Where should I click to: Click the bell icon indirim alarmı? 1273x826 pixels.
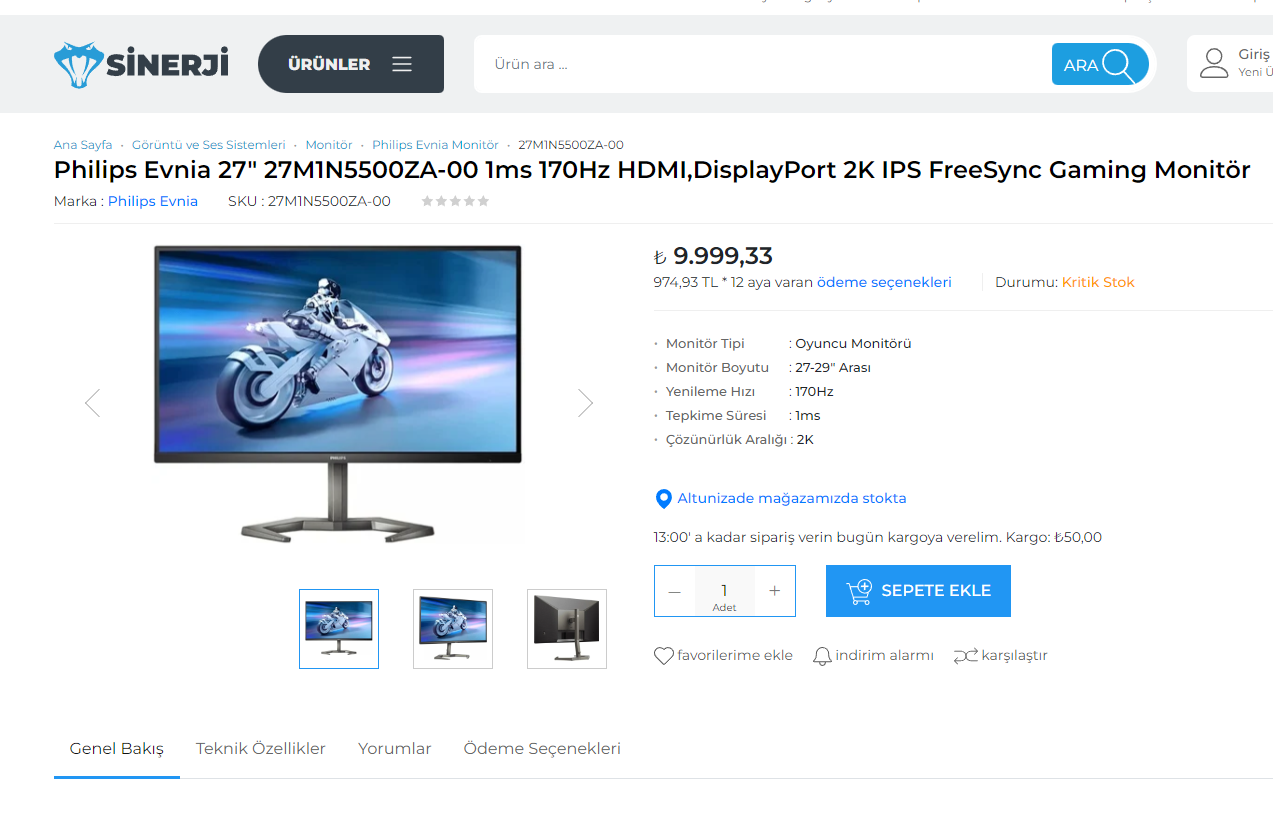point(822,656)
